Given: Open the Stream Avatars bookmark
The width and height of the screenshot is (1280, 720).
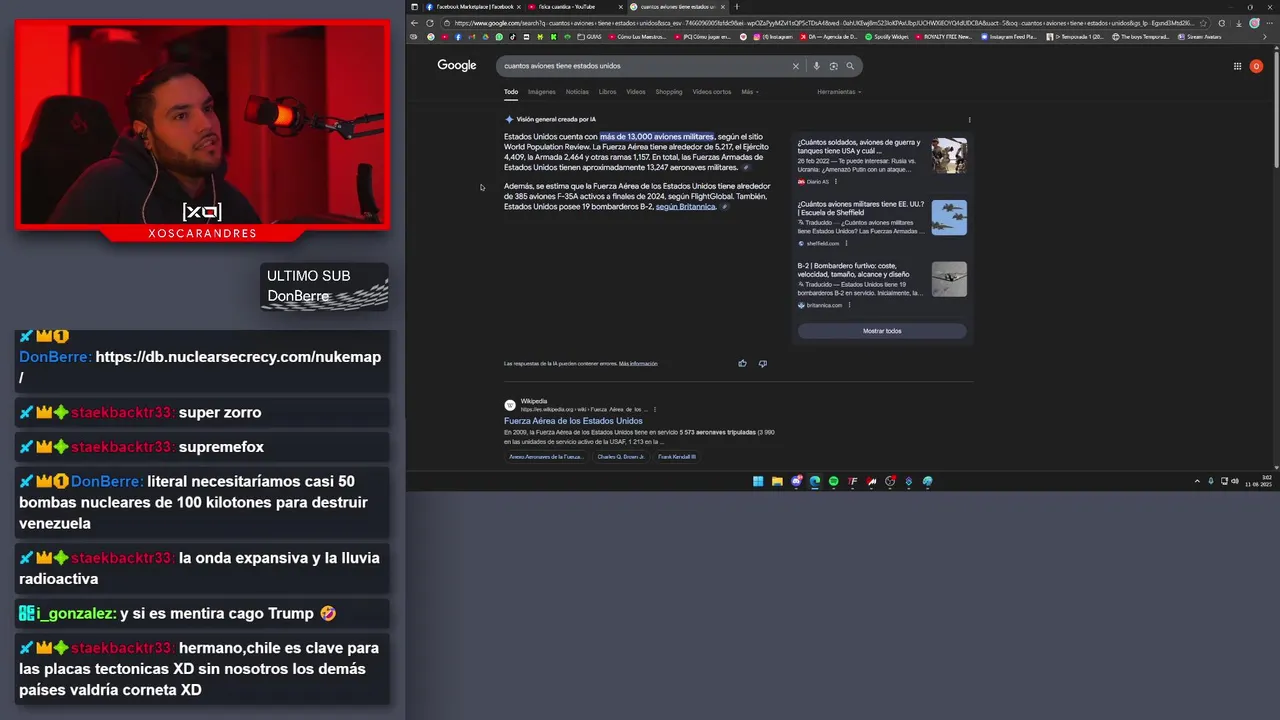Looking at the screenshot, I should click(x=1200, y=37).
